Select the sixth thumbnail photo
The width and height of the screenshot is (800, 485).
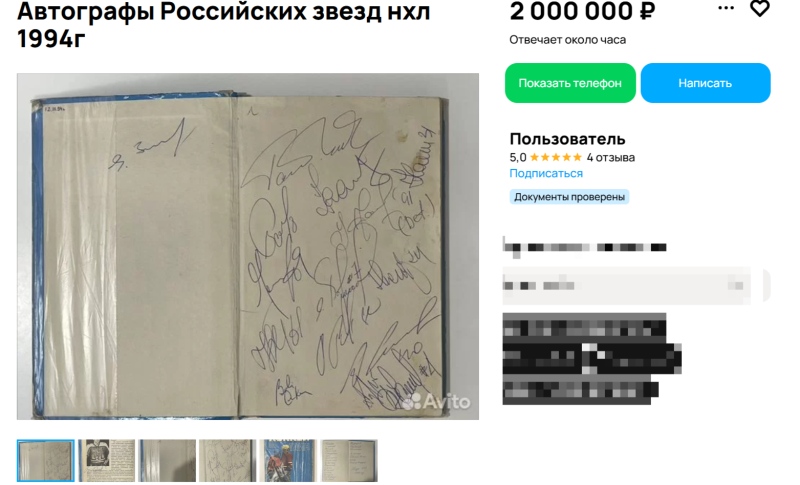click(349, 461)
